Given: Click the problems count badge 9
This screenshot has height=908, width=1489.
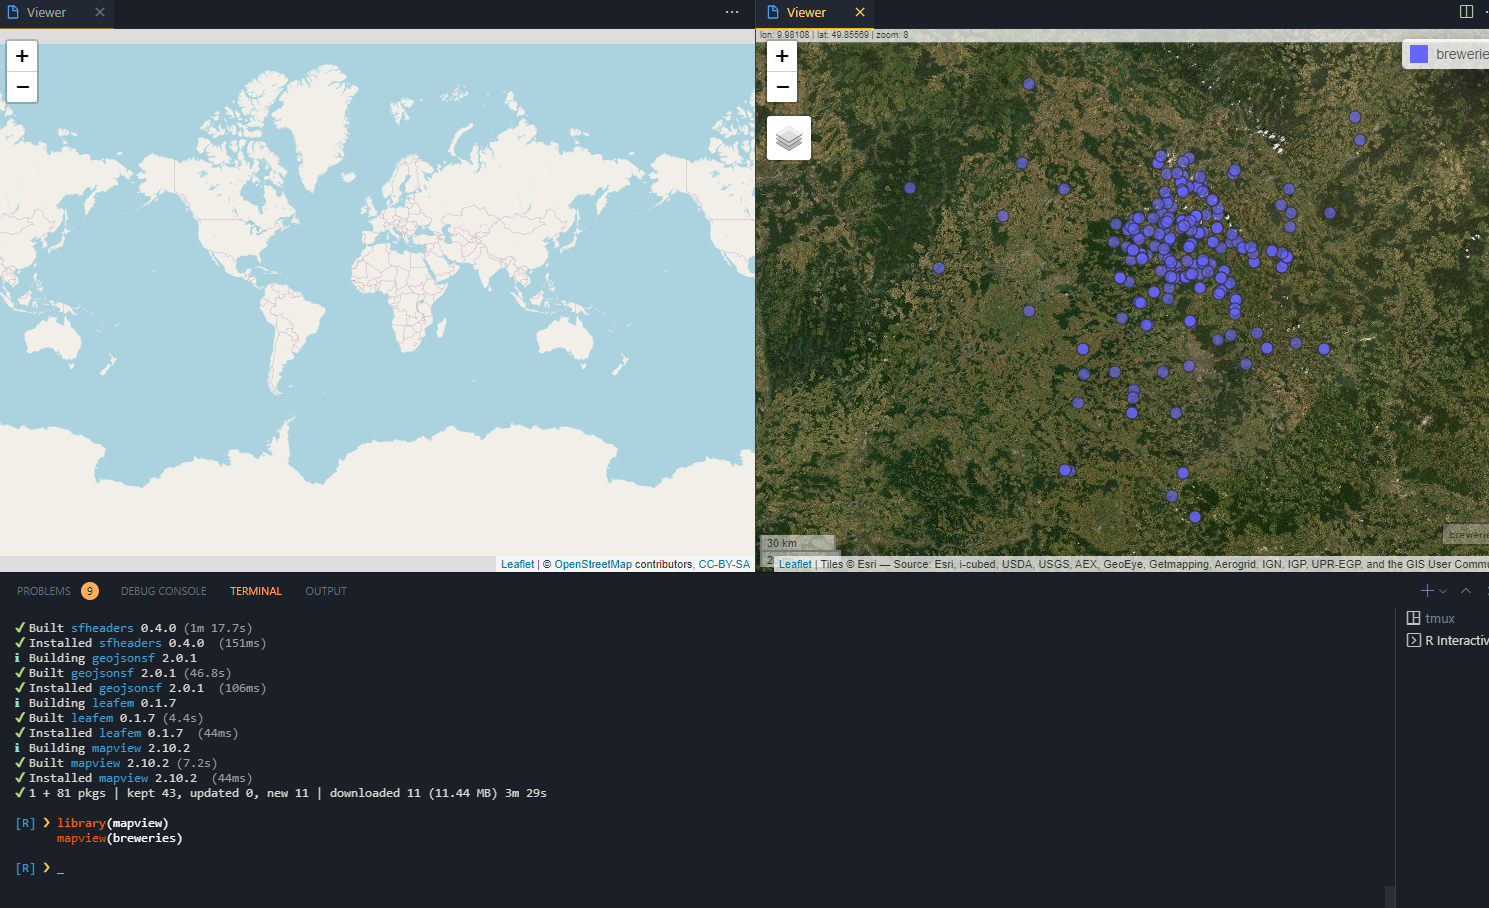Looking at the screenshot, I should tap(90, 591).
